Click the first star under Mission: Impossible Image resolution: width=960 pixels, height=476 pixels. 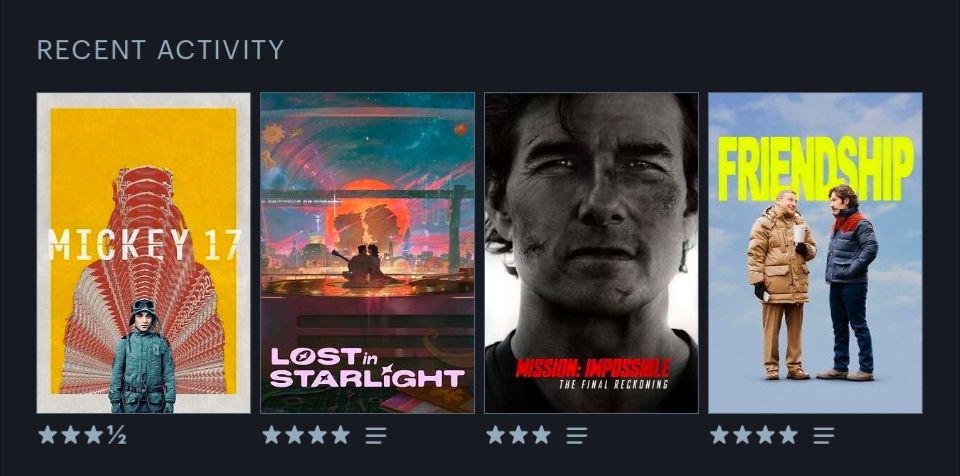(495, 435)
